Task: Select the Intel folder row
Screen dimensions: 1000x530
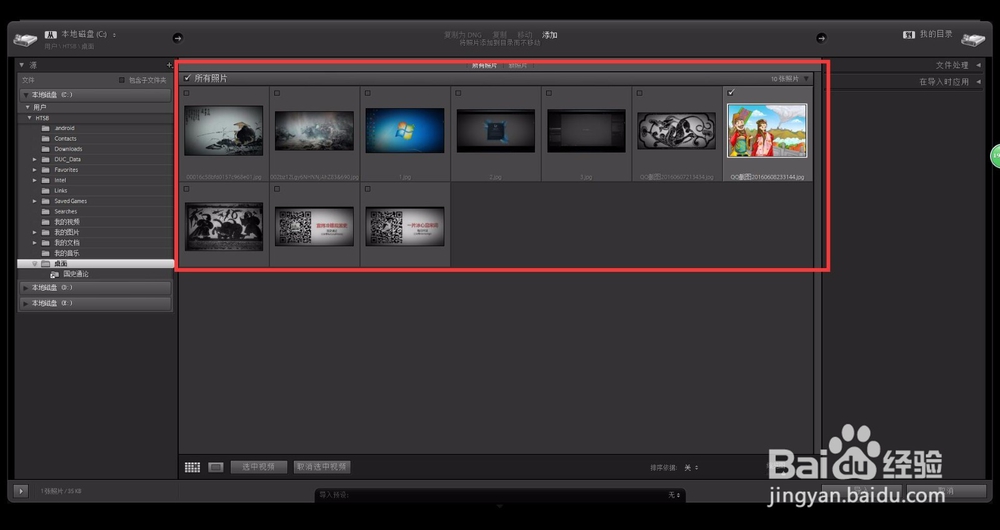Action: 96,180
